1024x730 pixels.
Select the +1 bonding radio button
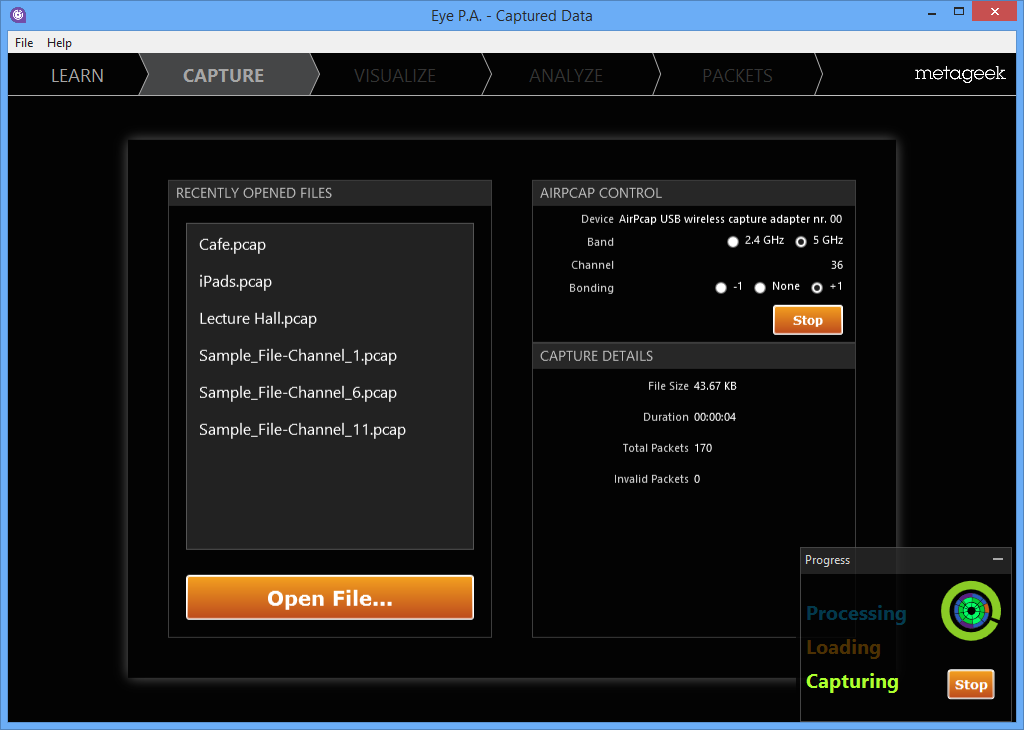coord(817,288)
